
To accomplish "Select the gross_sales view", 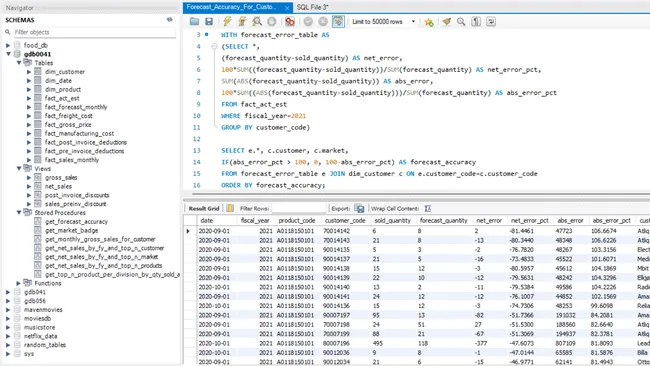I will pos(61,177).
